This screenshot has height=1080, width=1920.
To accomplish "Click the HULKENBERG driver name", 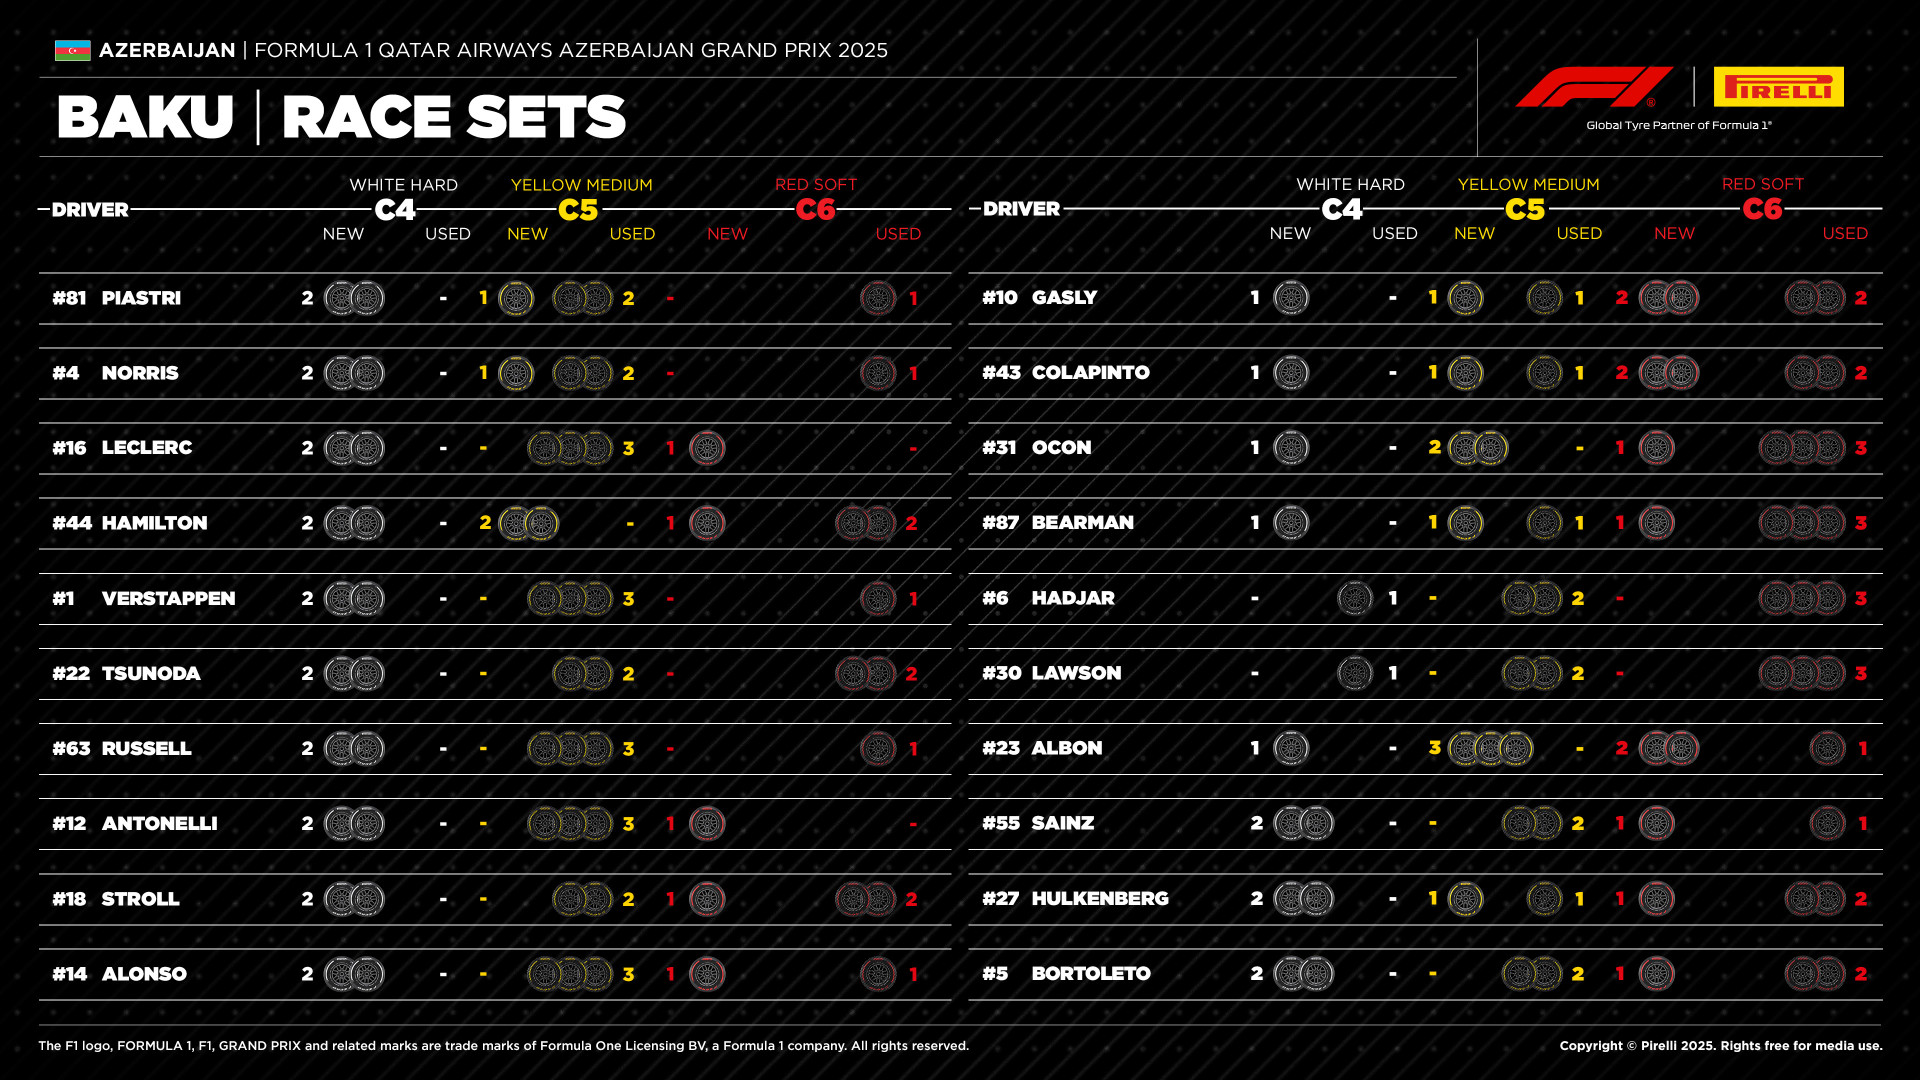I will [1100, 898].
